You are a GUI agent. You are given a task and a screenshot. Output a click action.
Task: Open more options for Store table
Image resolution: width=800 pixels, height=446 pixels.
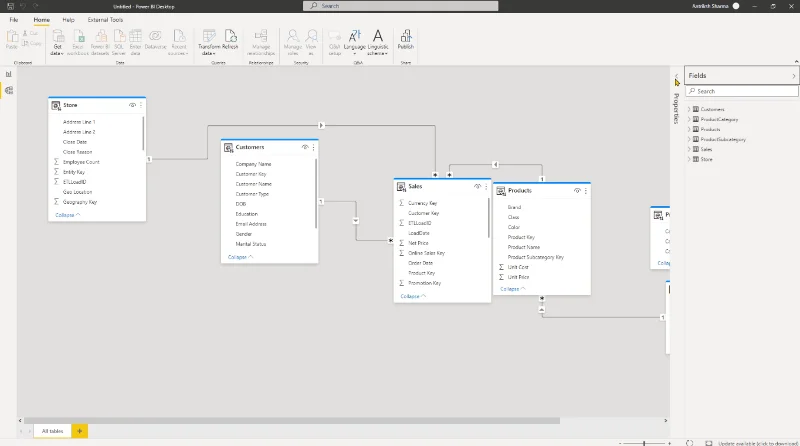[141, 105]
